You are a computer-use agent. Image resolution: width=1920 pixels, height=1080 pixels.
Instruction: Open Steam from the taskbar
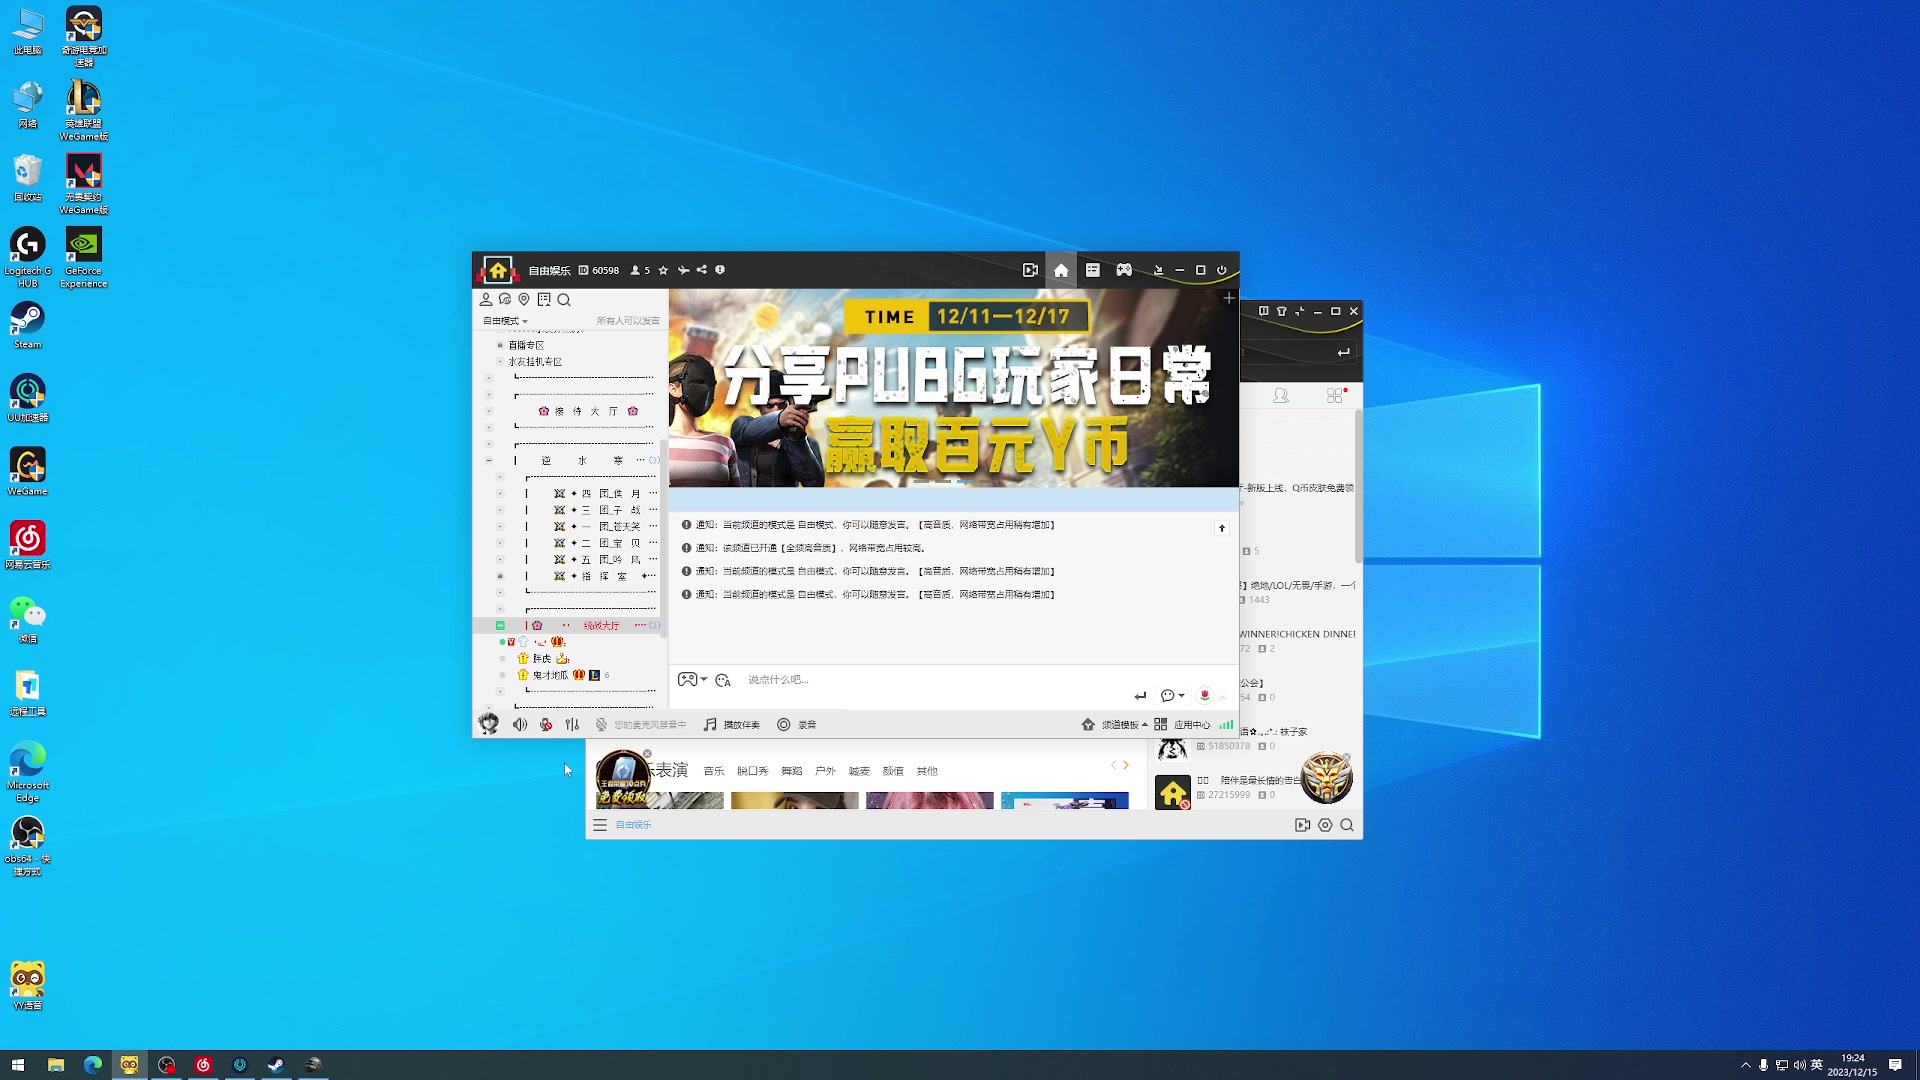click(x=276, y=1065)
